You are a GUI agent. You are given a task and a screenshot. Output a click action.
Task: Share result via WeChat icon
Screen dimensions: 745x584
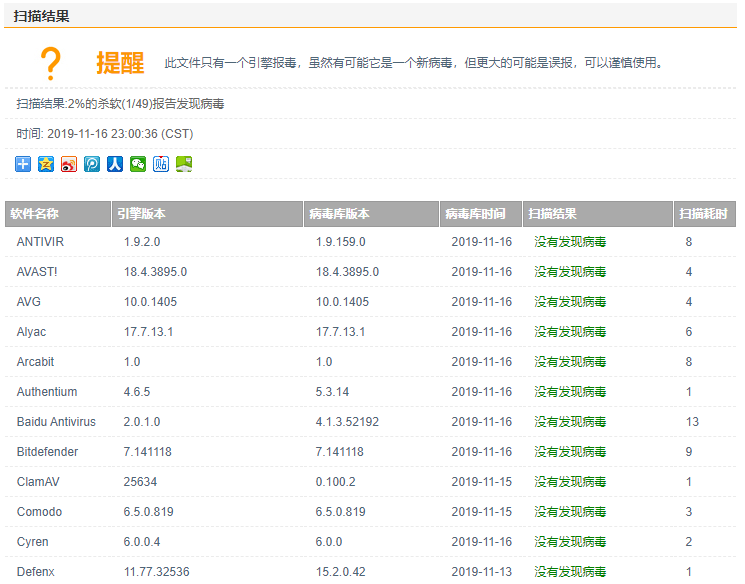click(138, 164)
